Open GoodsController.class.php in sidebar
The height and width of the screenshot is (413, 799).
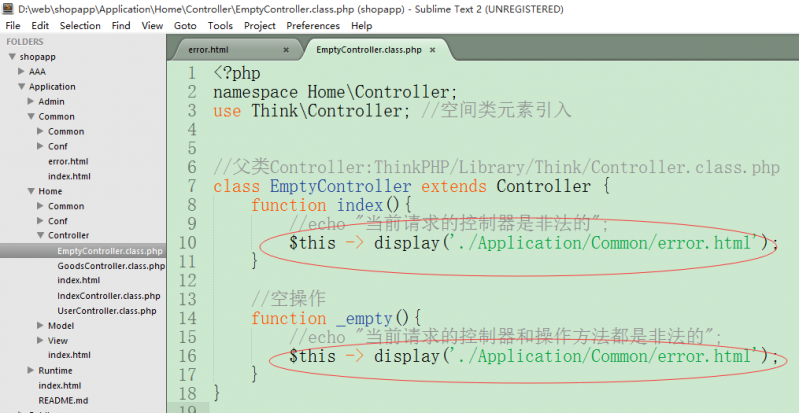click(x=110, y=266)
